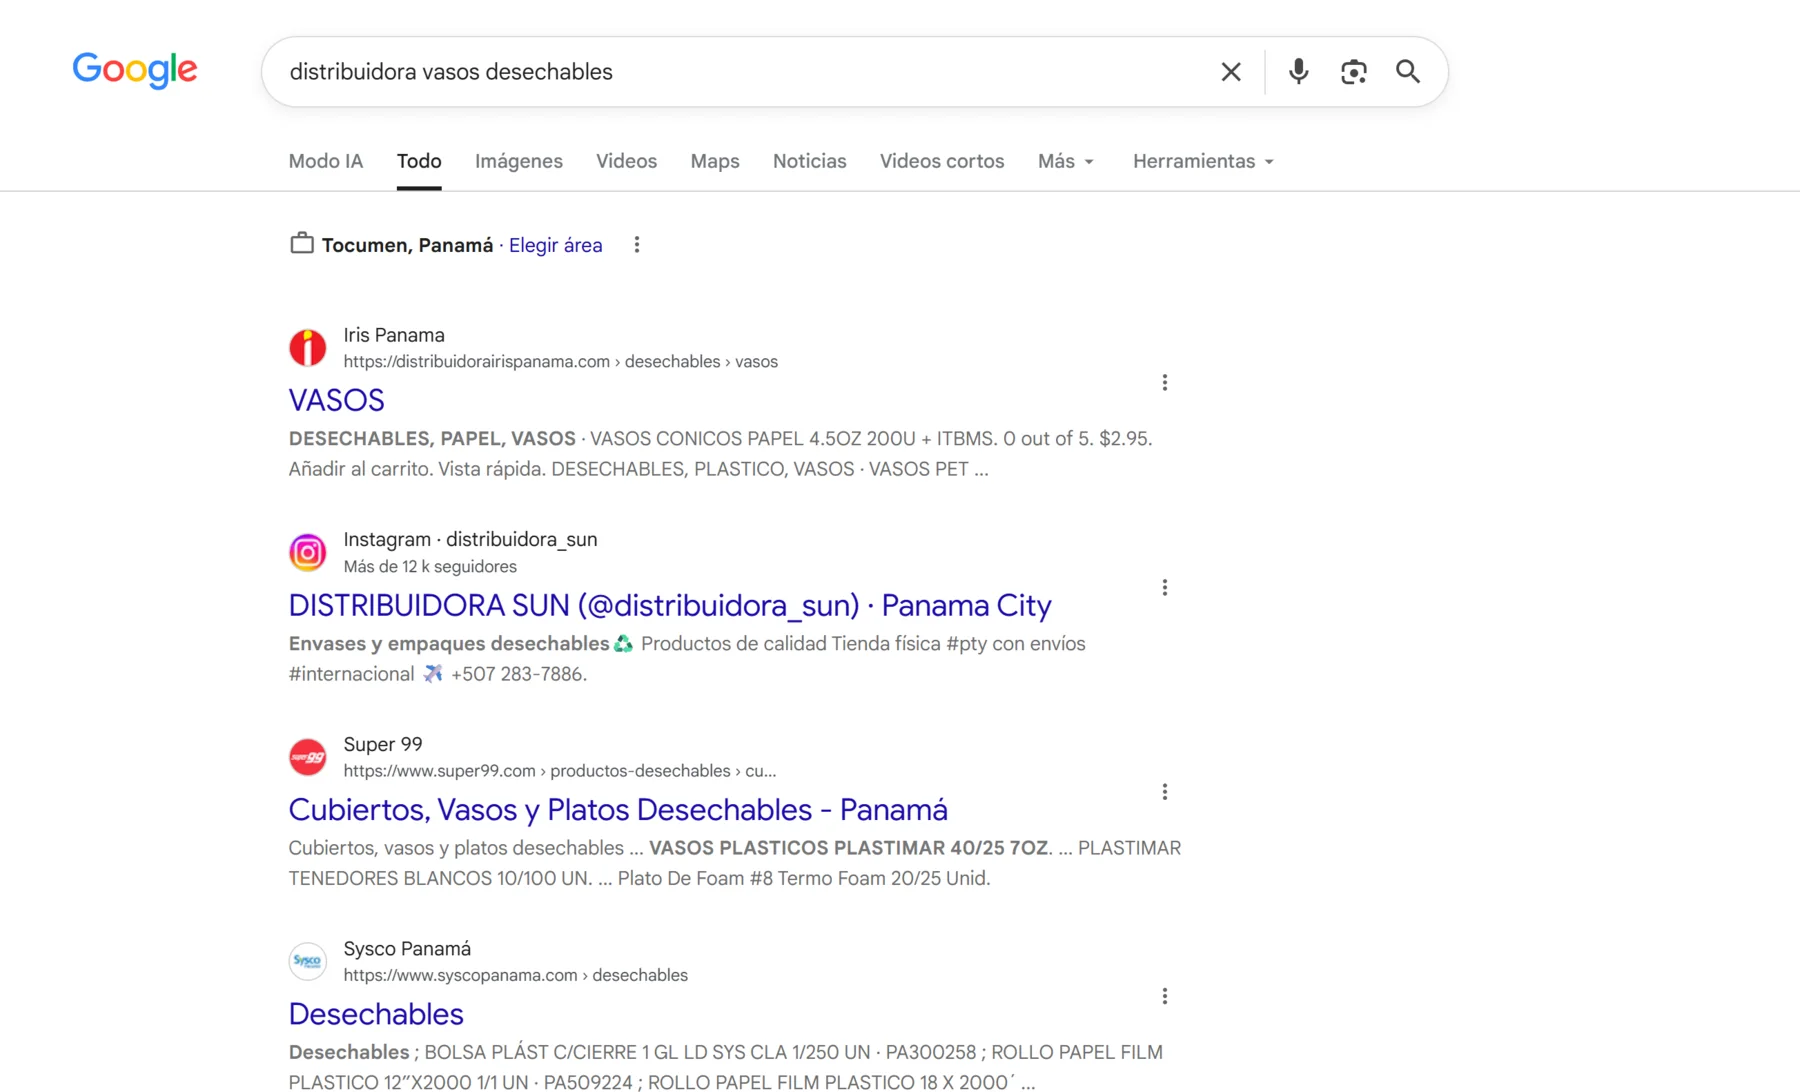Click the Super 99 site name
The width and height of the screenshot is (1800, 1092).
[383, 744]
